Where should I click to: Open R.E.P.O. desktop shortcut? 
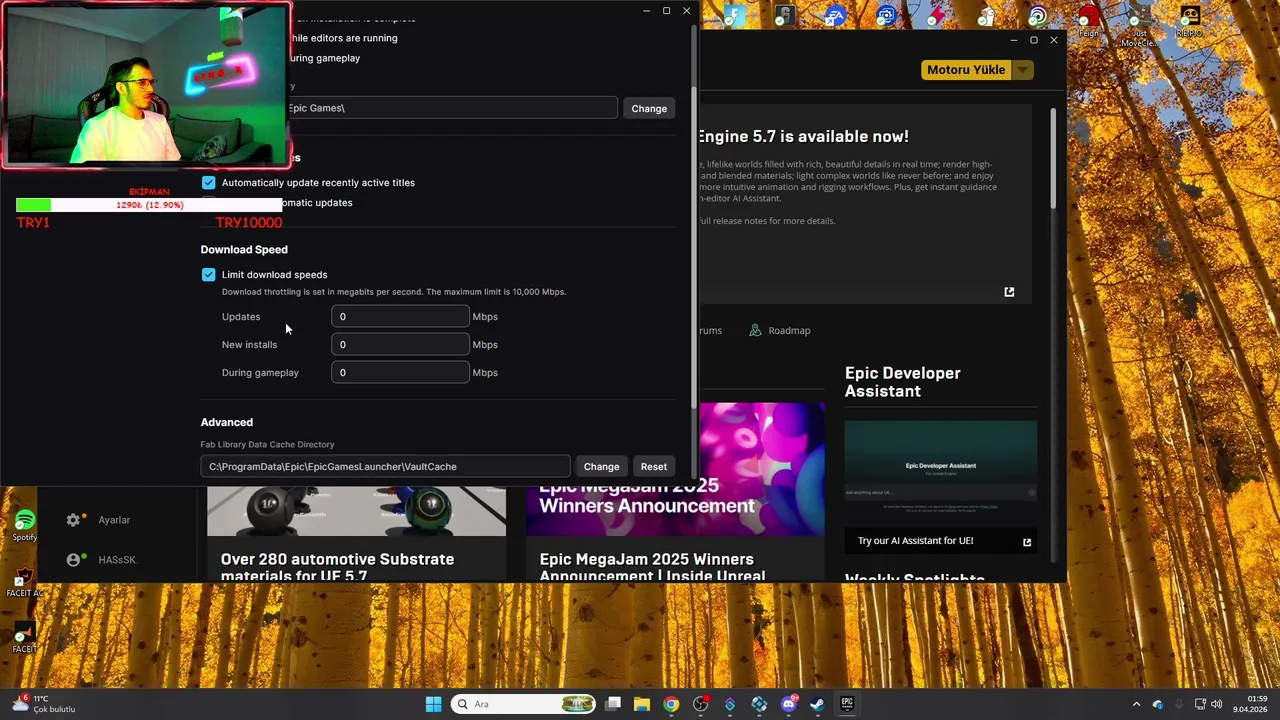point(1189,21)
